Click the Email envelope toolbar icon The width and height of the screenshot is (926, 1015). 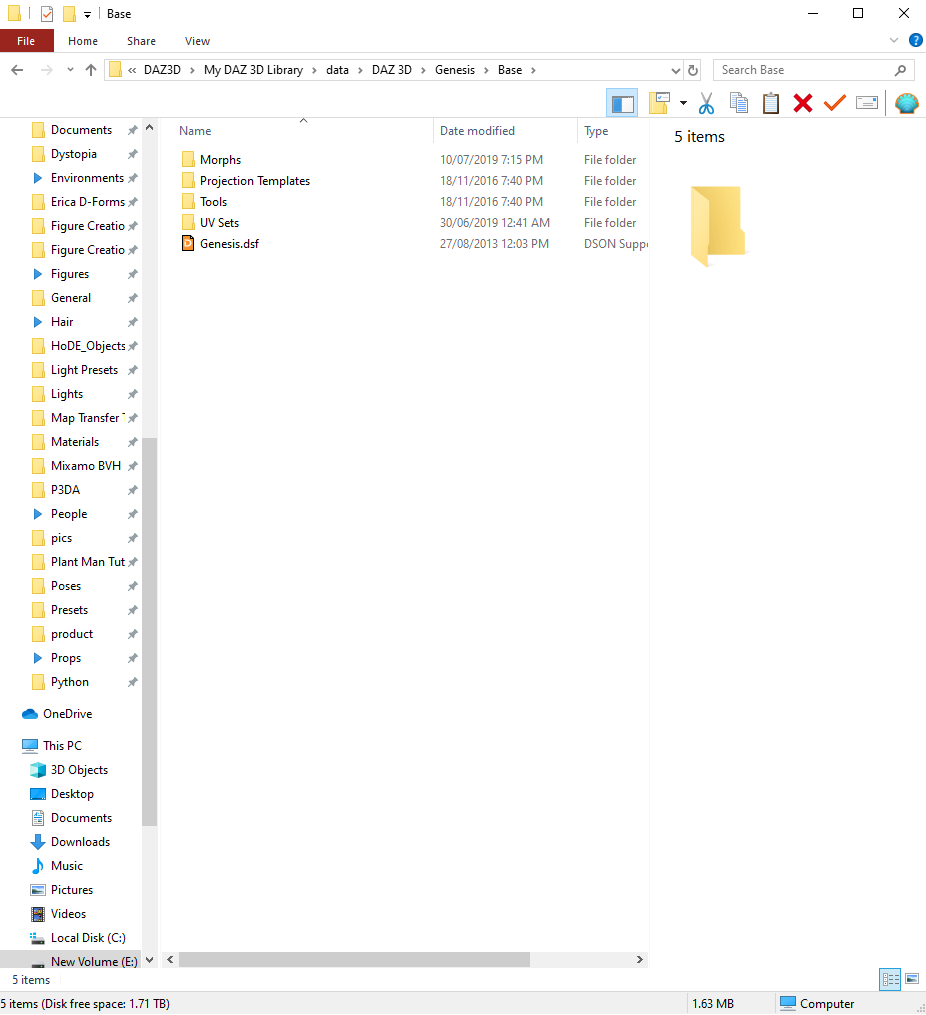pyautogui.click(x=866, y=103)
